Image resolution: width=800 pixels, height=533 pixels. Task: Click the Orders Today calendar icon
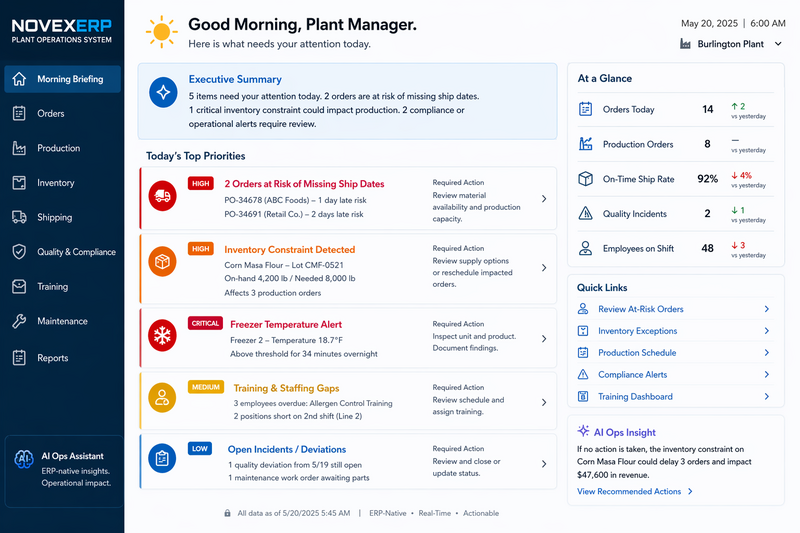tap(585, 109)
